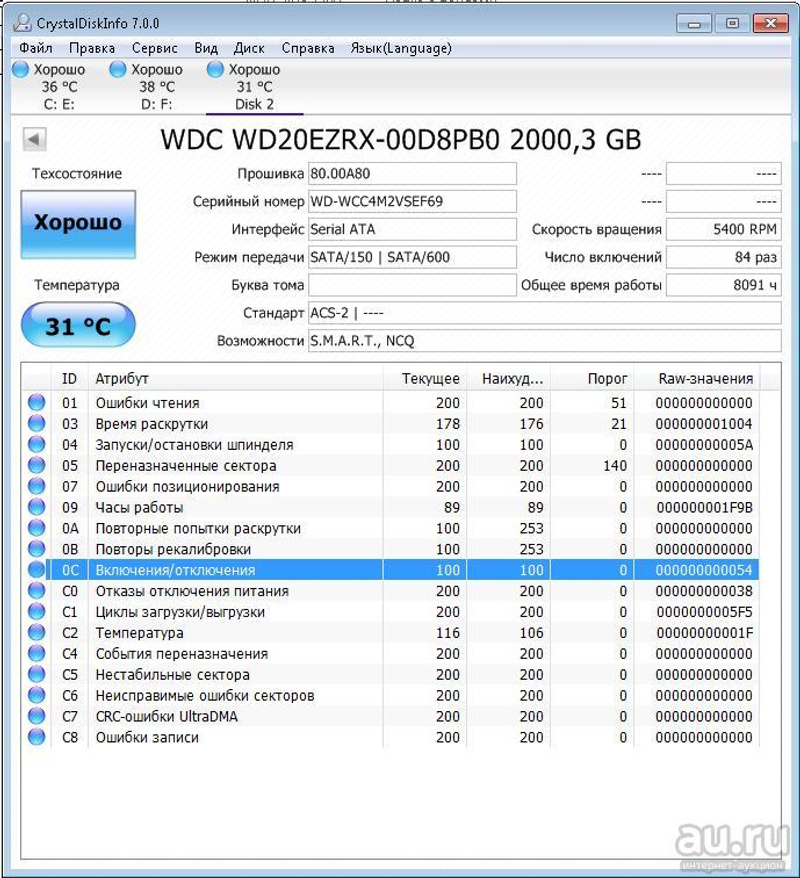
Task: Click status orb of Неисправимые ошибки секторов row
Action: [37, 695]
